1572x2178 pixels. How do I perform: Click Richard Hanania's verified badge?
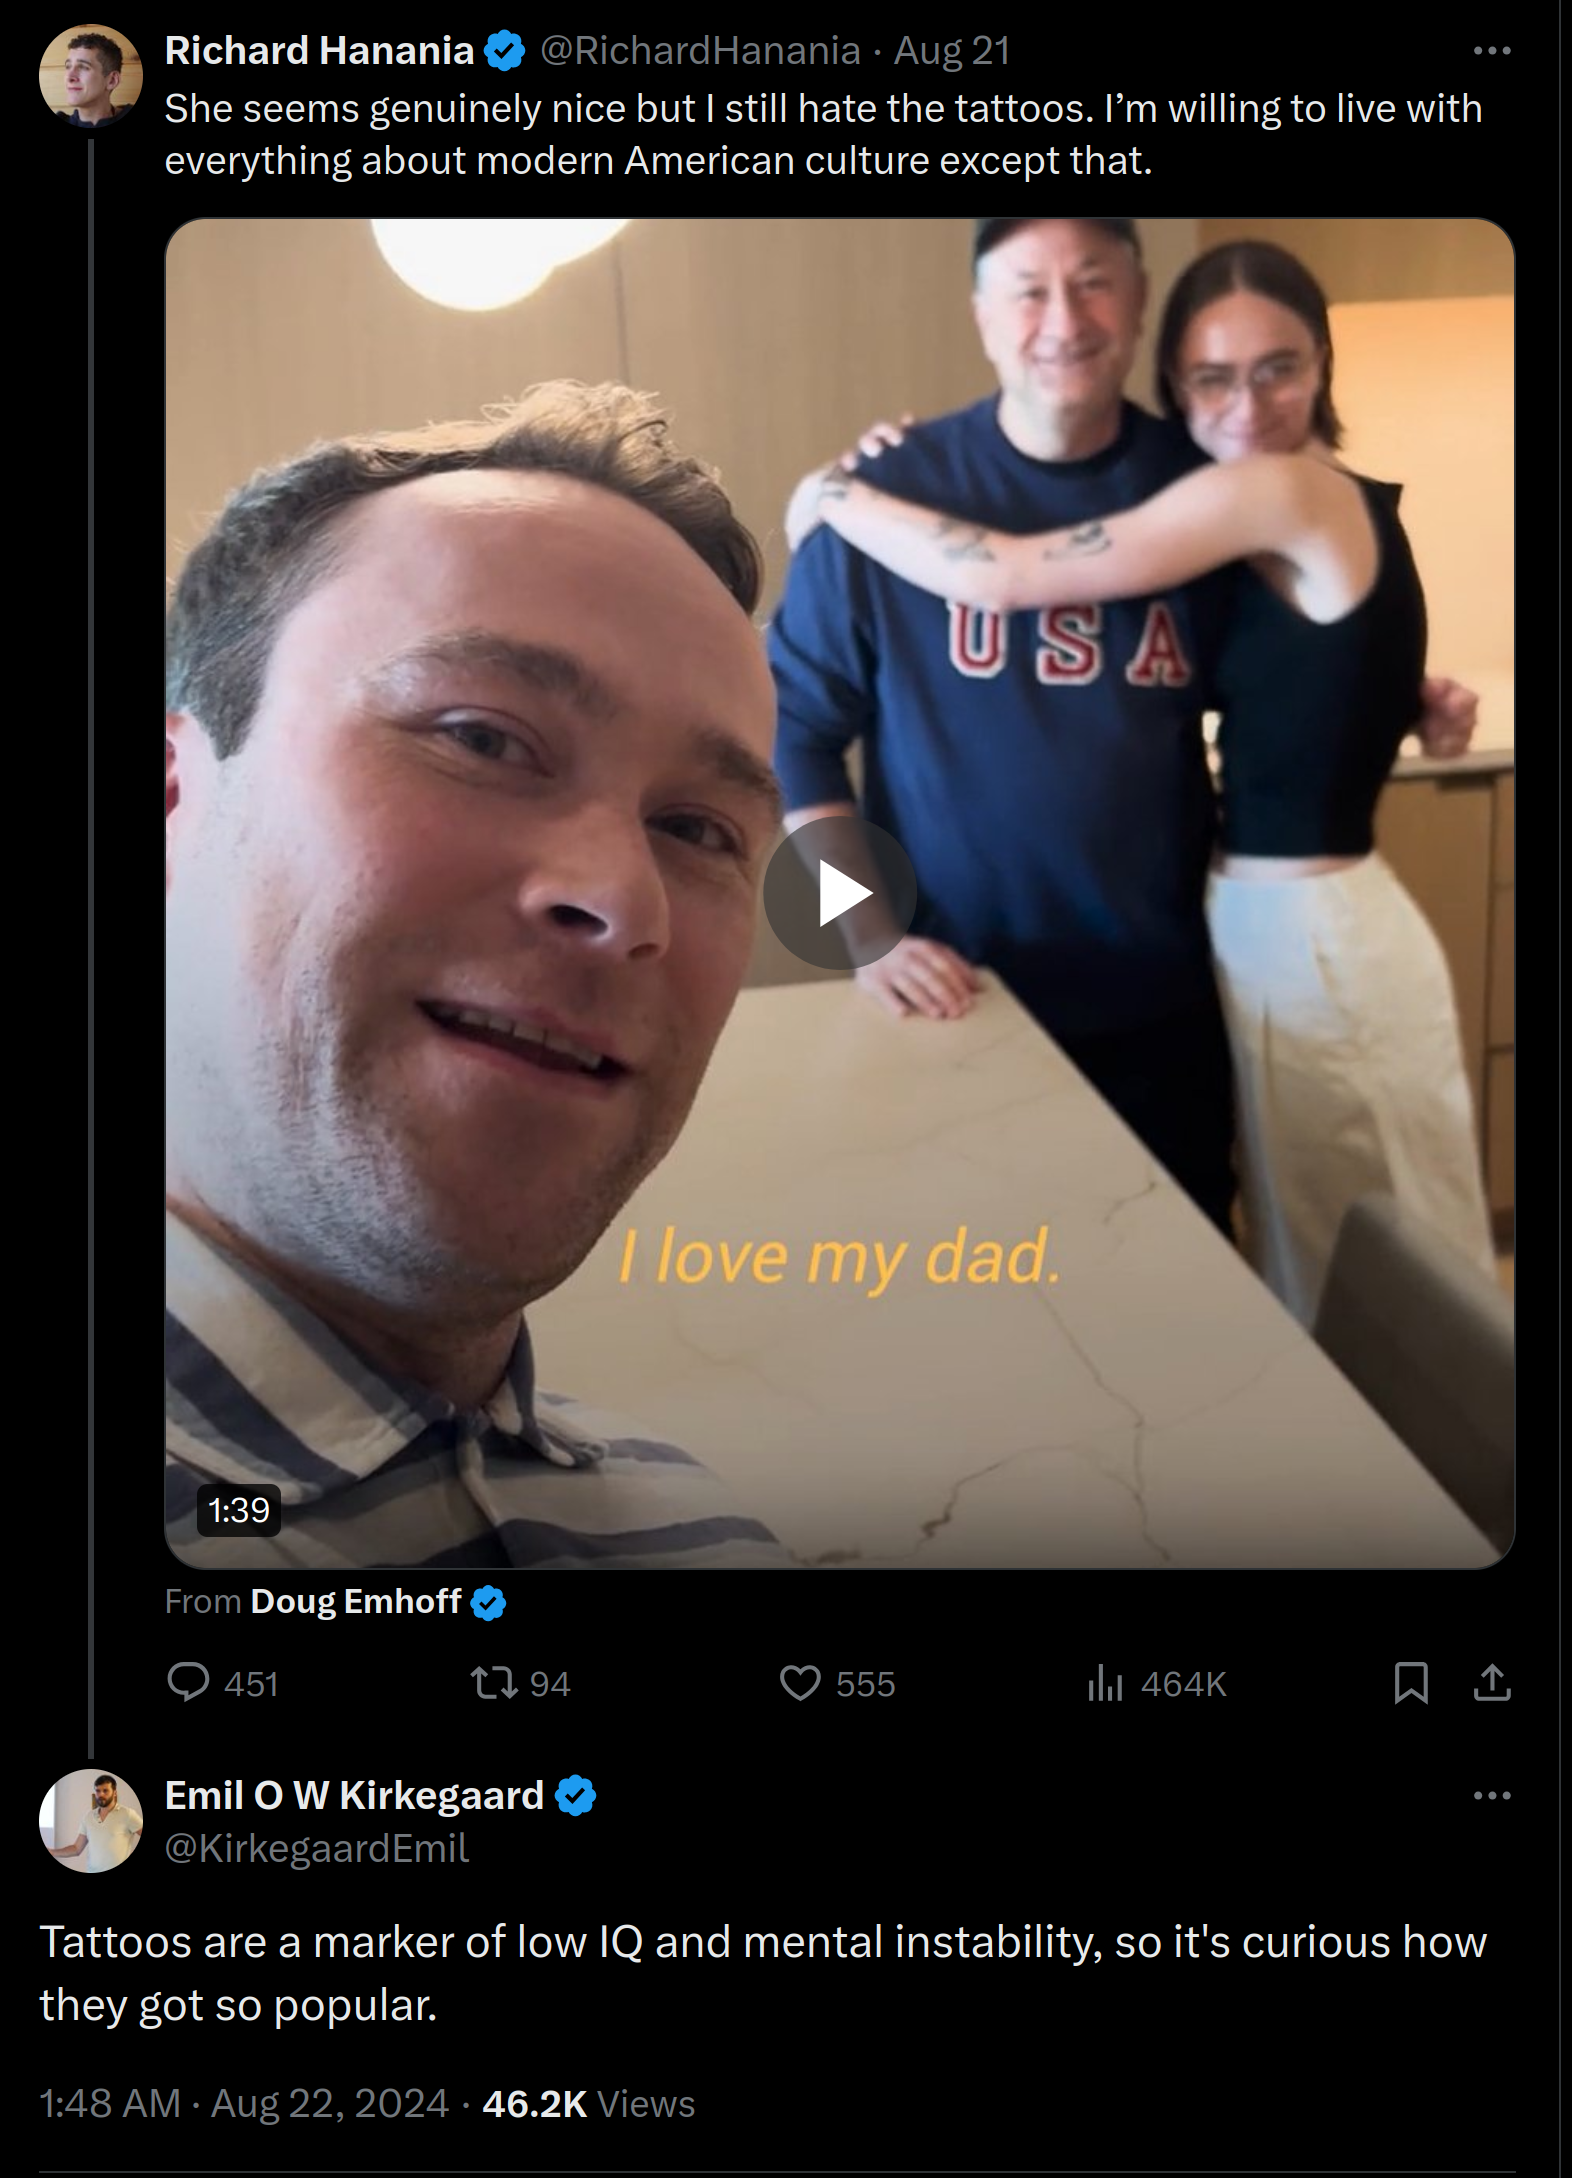pyautogui.click(x=505, y=50)
